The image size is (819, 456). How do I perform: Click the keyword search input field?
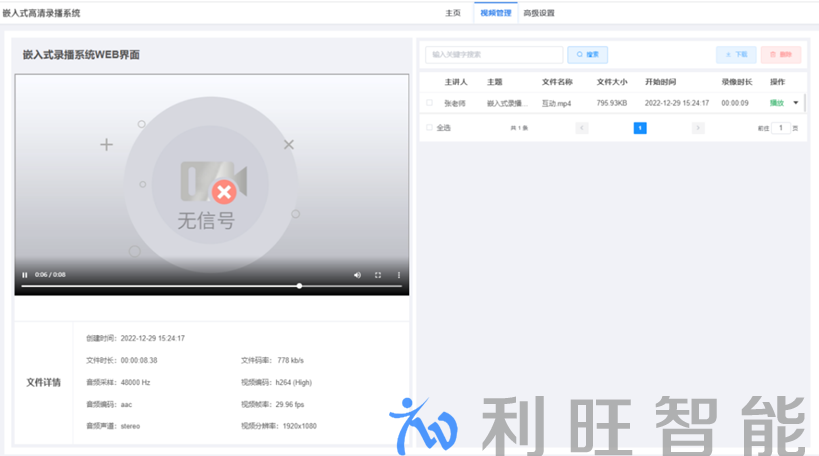494,55
